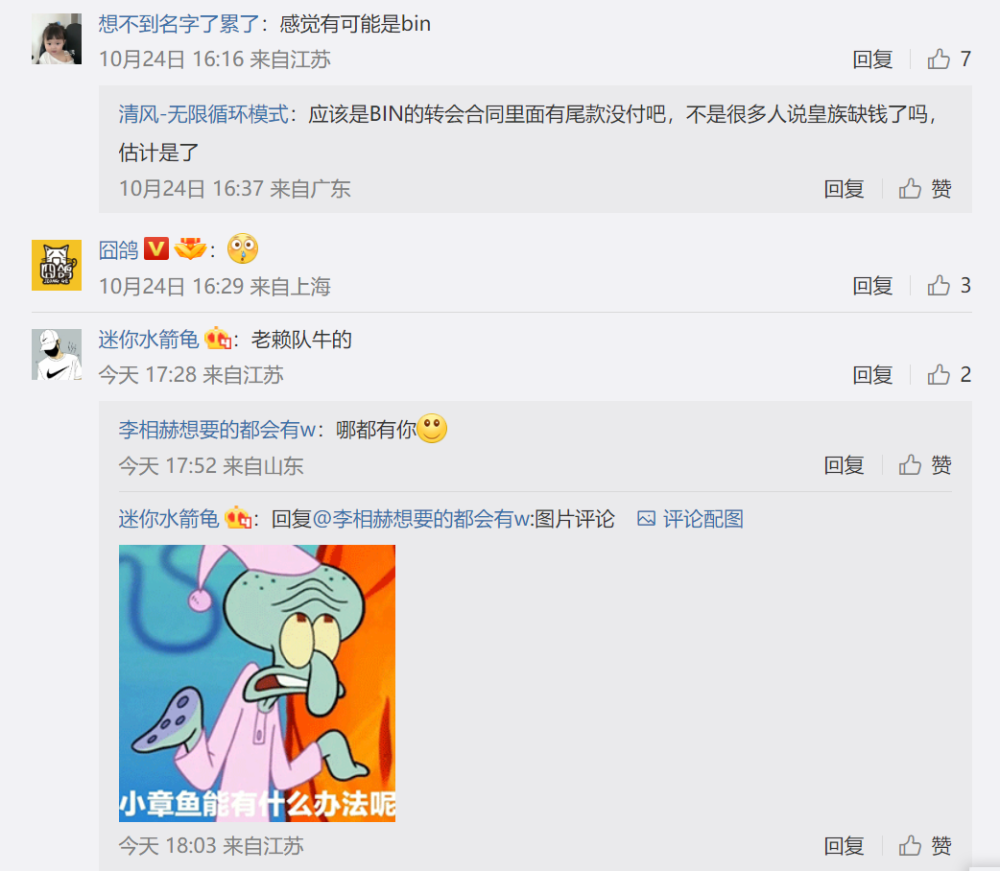Image resolution: width=1000 pixels, height=871 pixels.
Task: Thumbs-up 囧鸽's emoji comment
Action: (939, 285)
